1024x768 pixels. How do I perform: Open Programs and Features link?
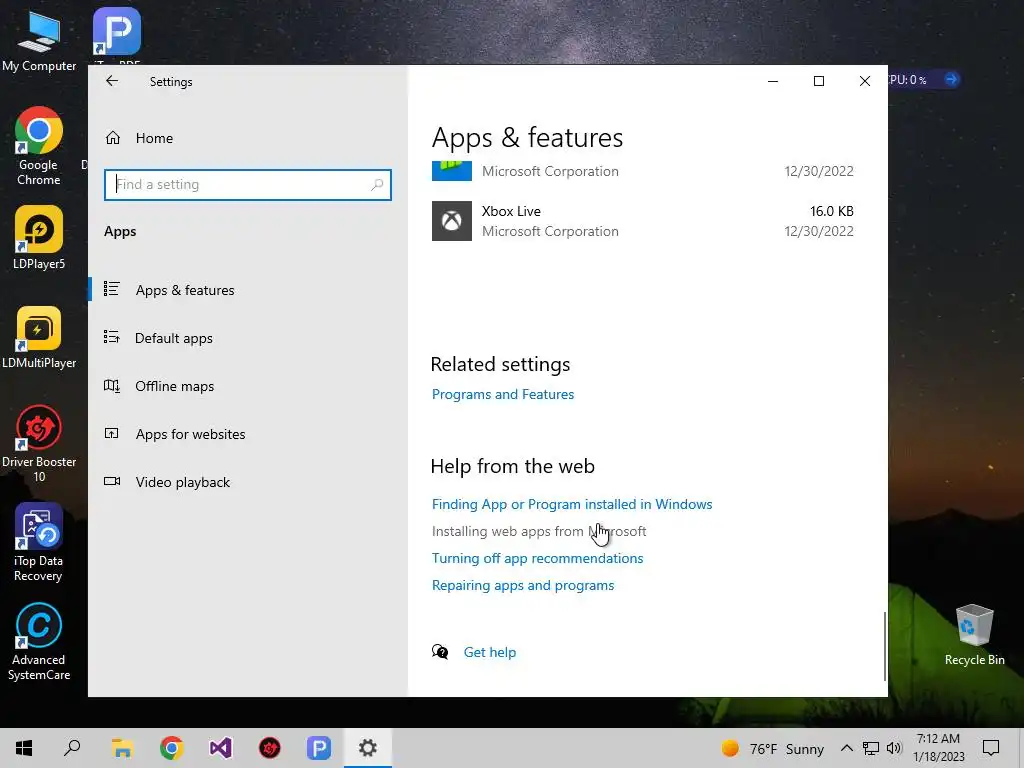(503, 394)
